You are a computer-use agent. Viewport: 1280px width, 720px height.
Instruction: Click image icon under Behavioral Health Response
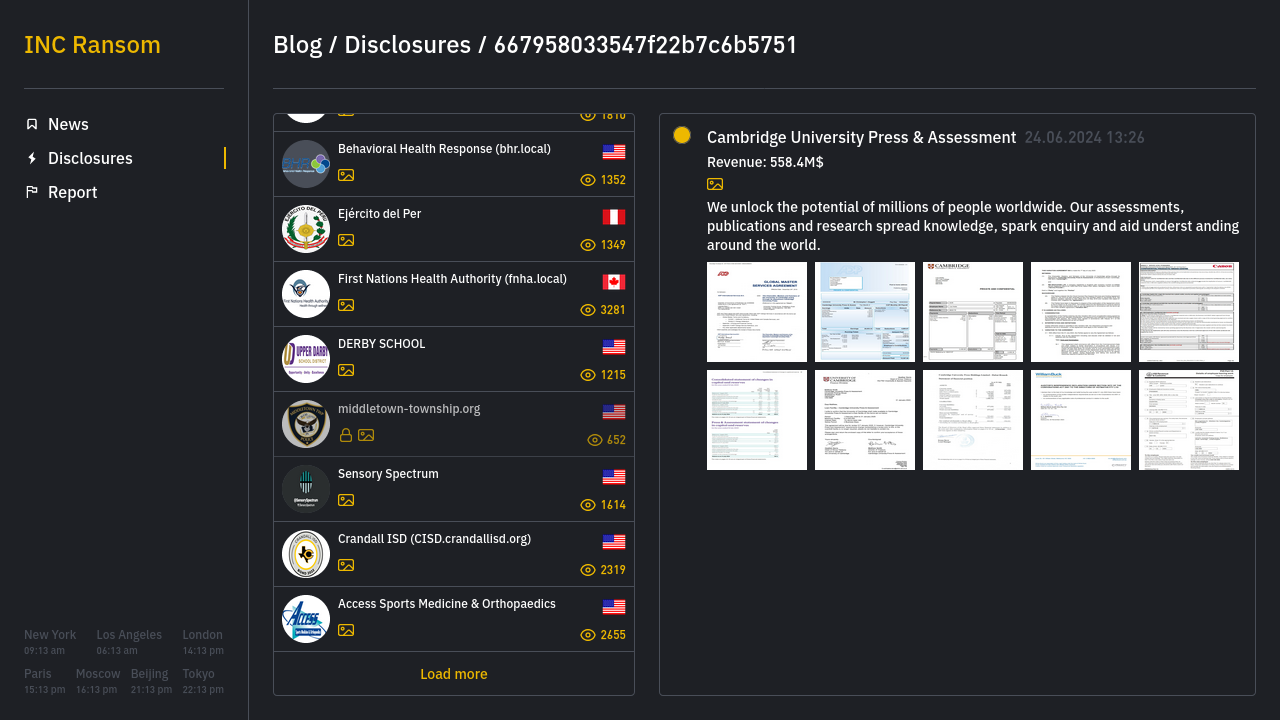[x=346, y=175]
